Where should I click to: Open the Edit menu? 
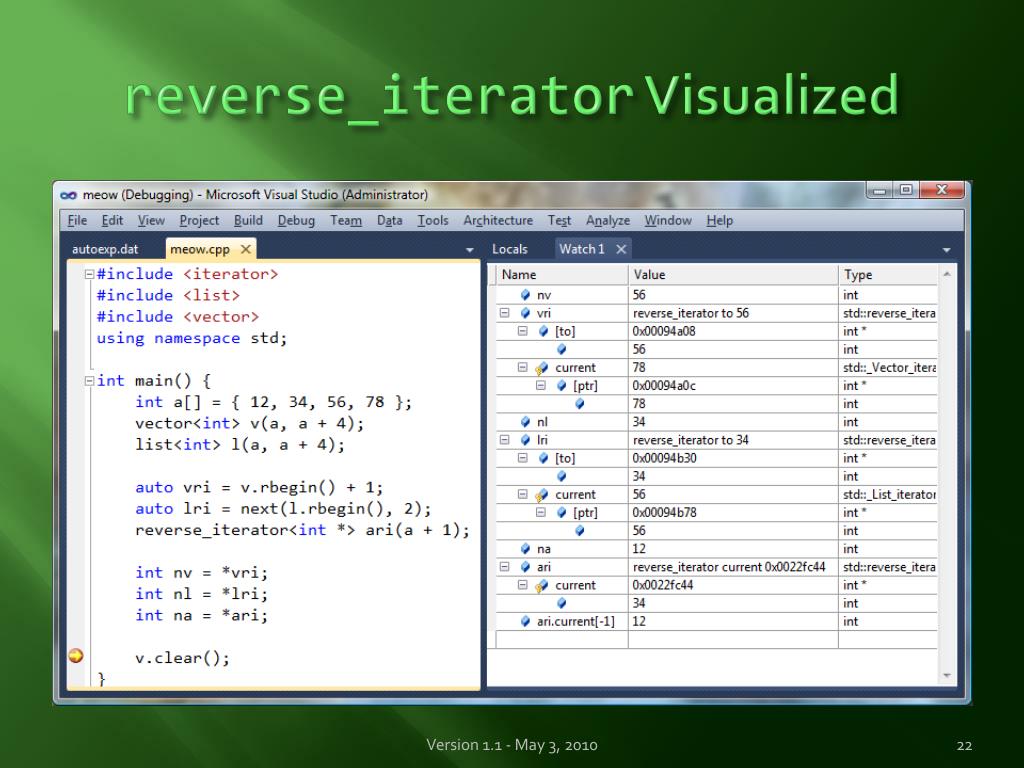click(x=112, y=221)
